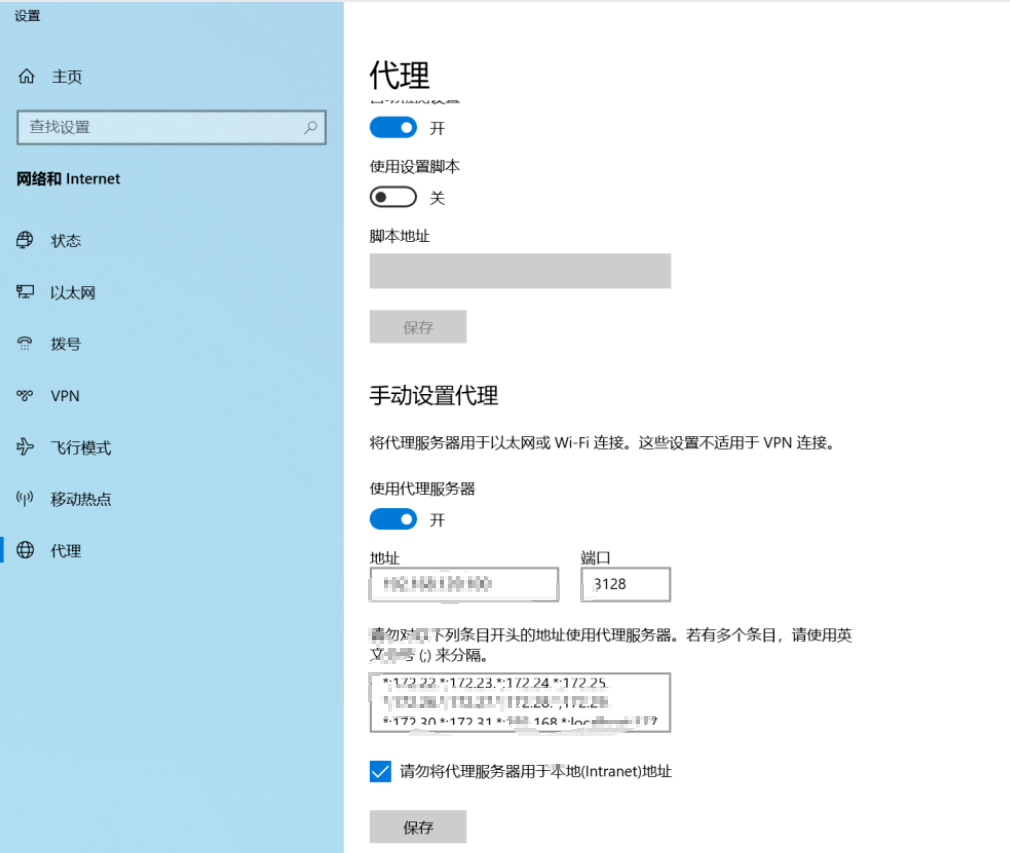
Task: Turn off the automatic detect settings toggle
Action: point(393,128)
